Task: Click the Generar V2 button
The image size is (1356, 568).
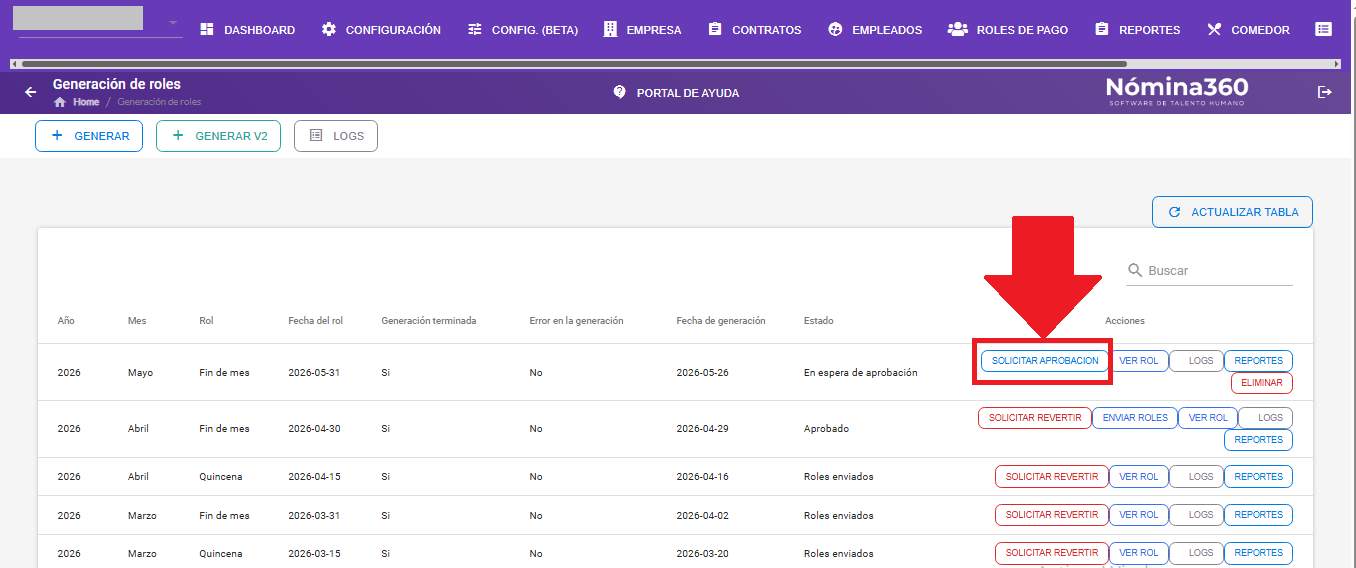Action: [218, 135]
